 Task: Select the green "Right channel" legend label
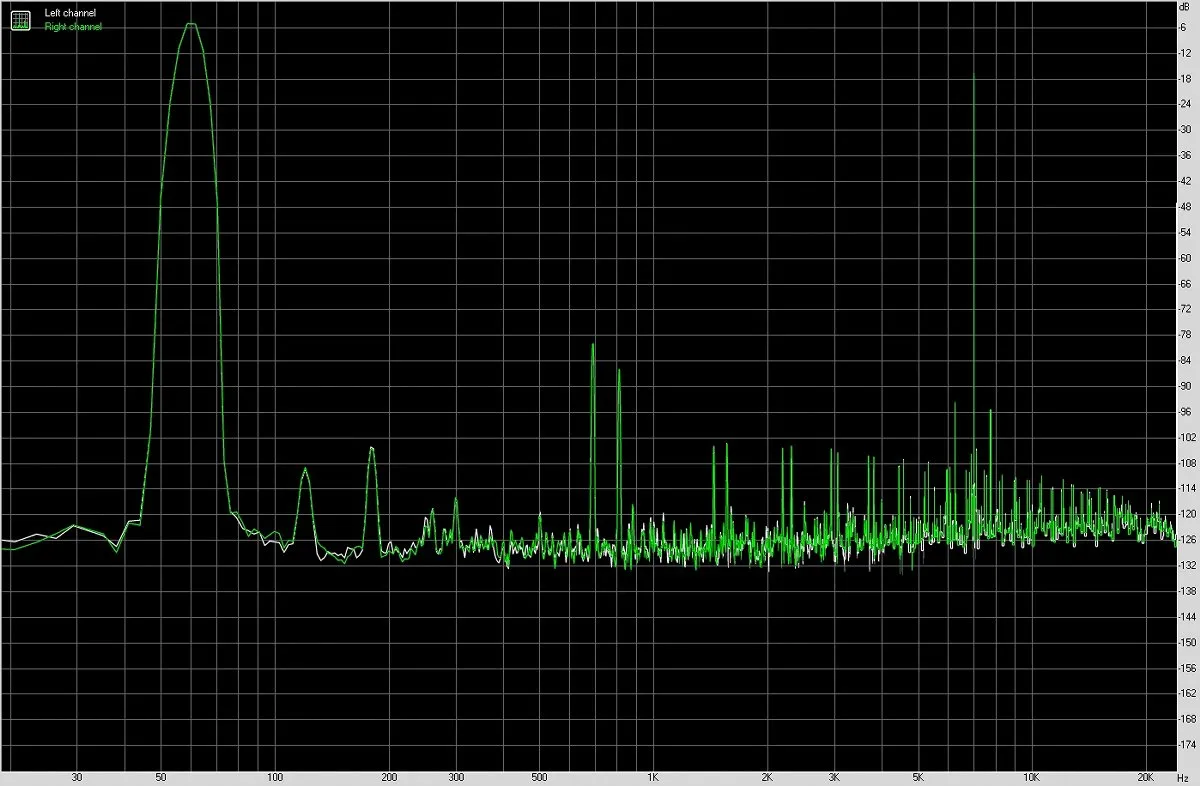coord(73,27)
